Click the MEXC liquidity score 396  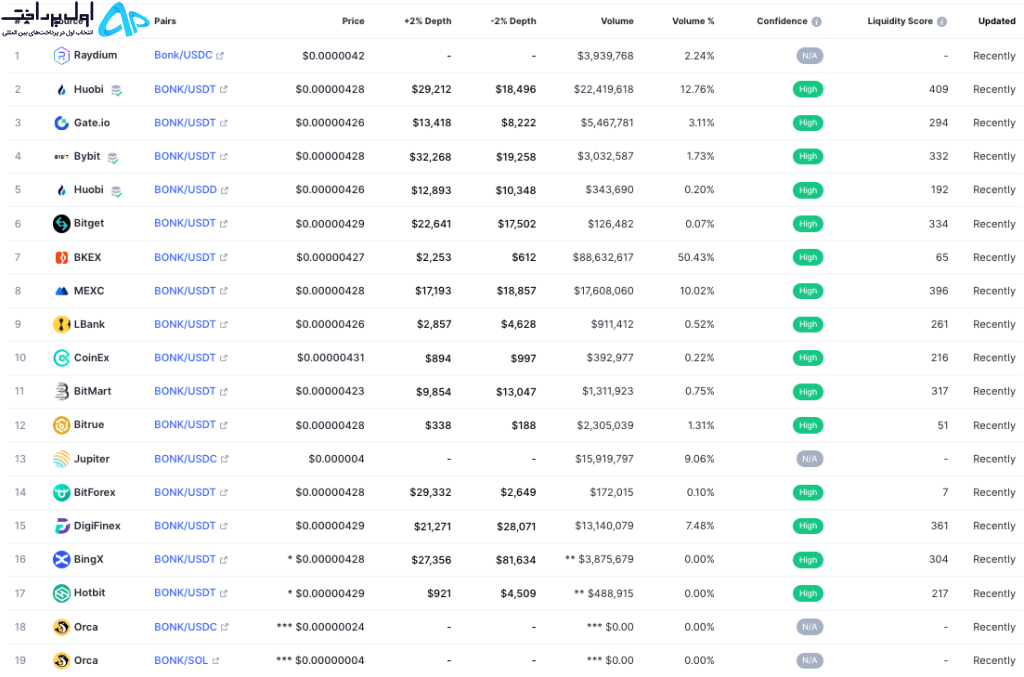[x=938, y=291]
